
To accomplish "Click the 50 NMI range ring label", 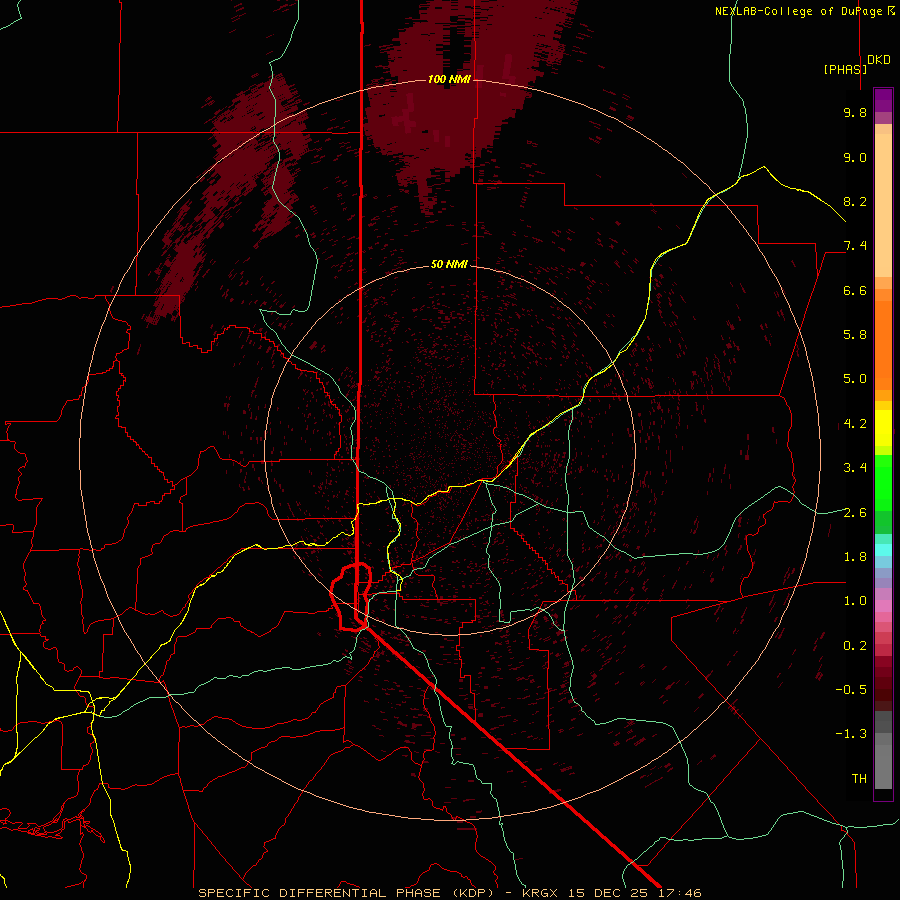I will point(449,264).
